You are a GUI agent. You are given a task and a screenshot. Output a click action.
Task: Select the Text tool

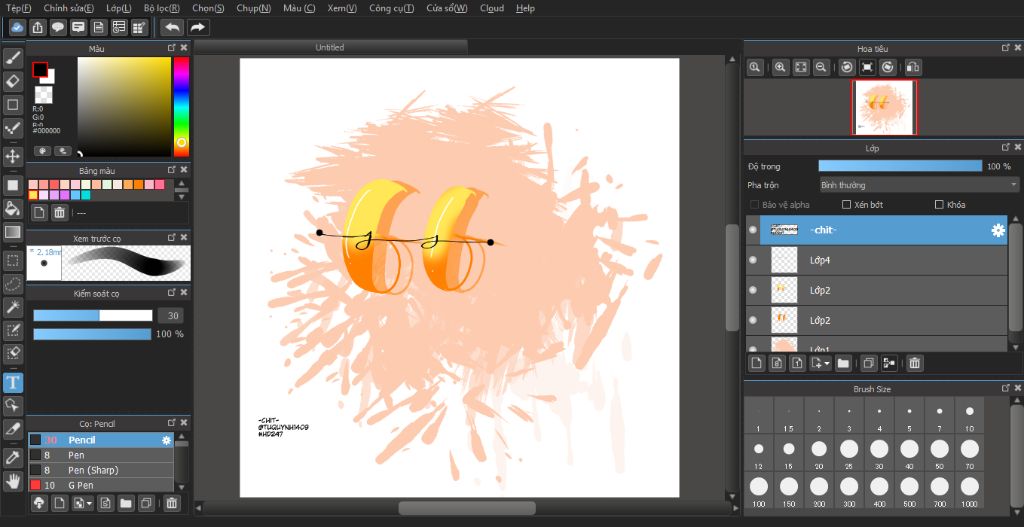[x=13, y=382]
